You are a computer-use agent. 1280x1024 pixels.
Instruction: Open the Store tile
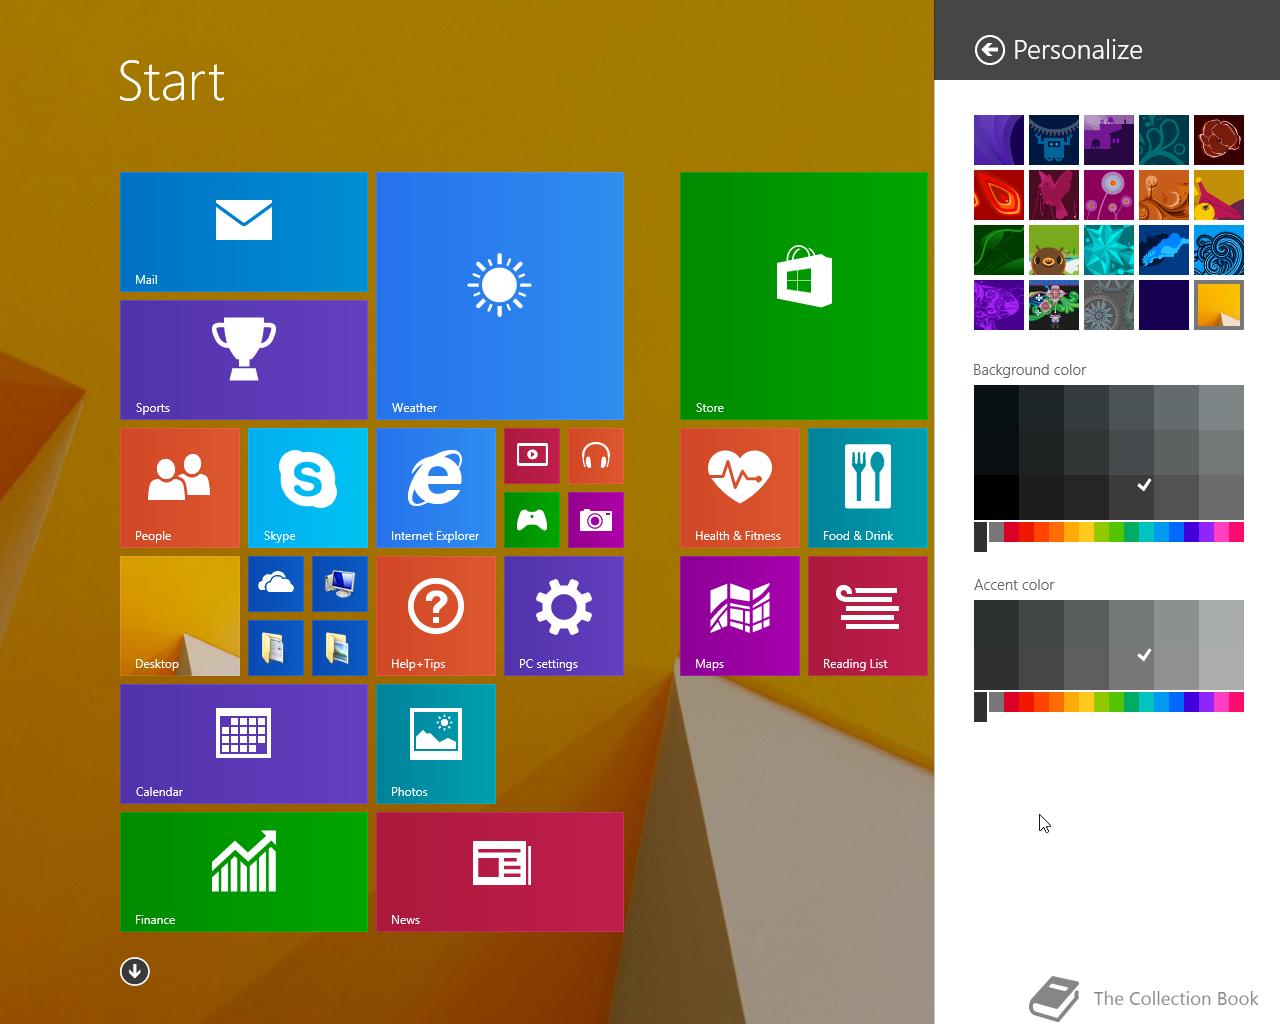coord(804,296)
